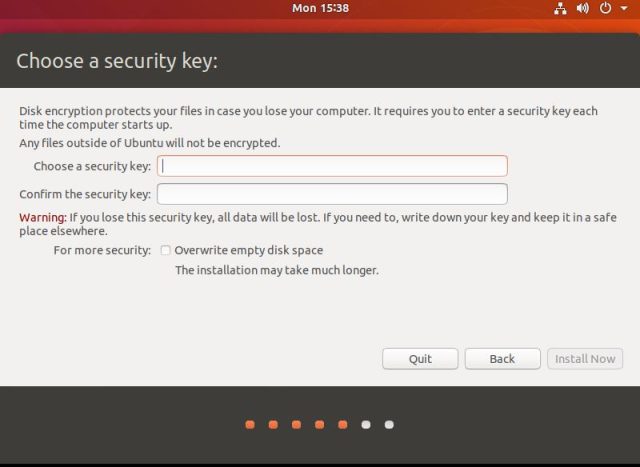Click the first orange progress dot
The image size is (640, 467).
coord(250,425)
